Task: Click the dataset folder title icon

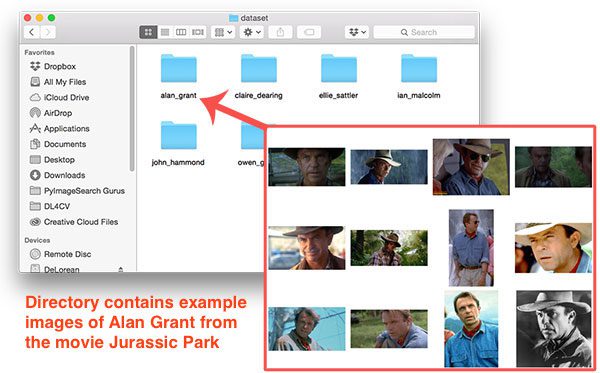Action: tap(233, 18)
